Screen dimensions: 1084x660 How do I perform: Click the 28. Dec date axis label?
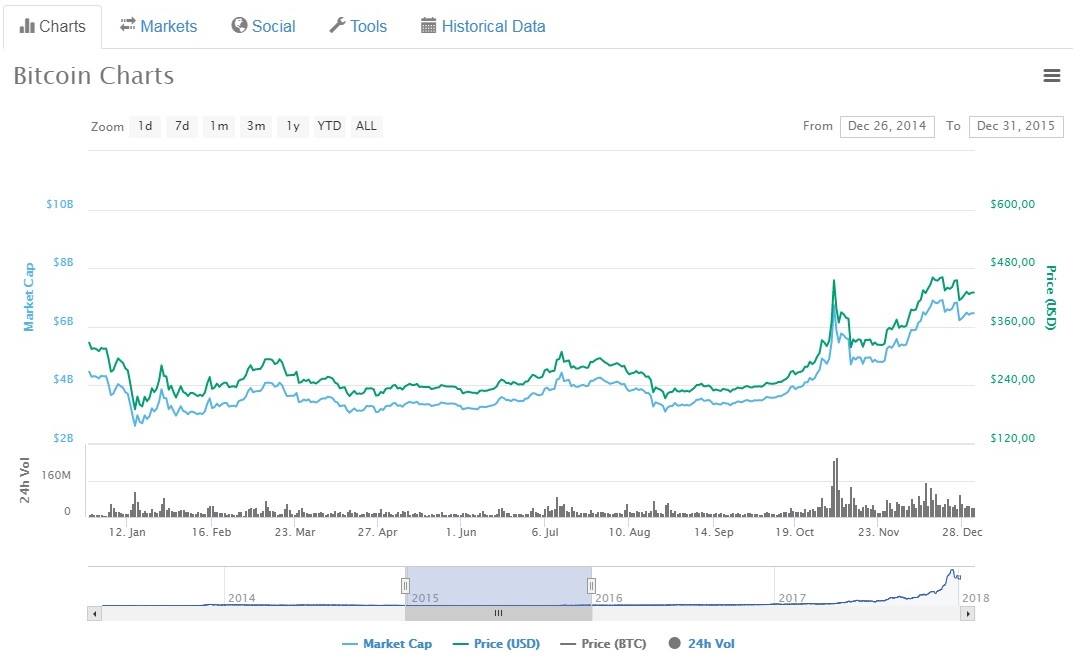[x=962, y=532]
